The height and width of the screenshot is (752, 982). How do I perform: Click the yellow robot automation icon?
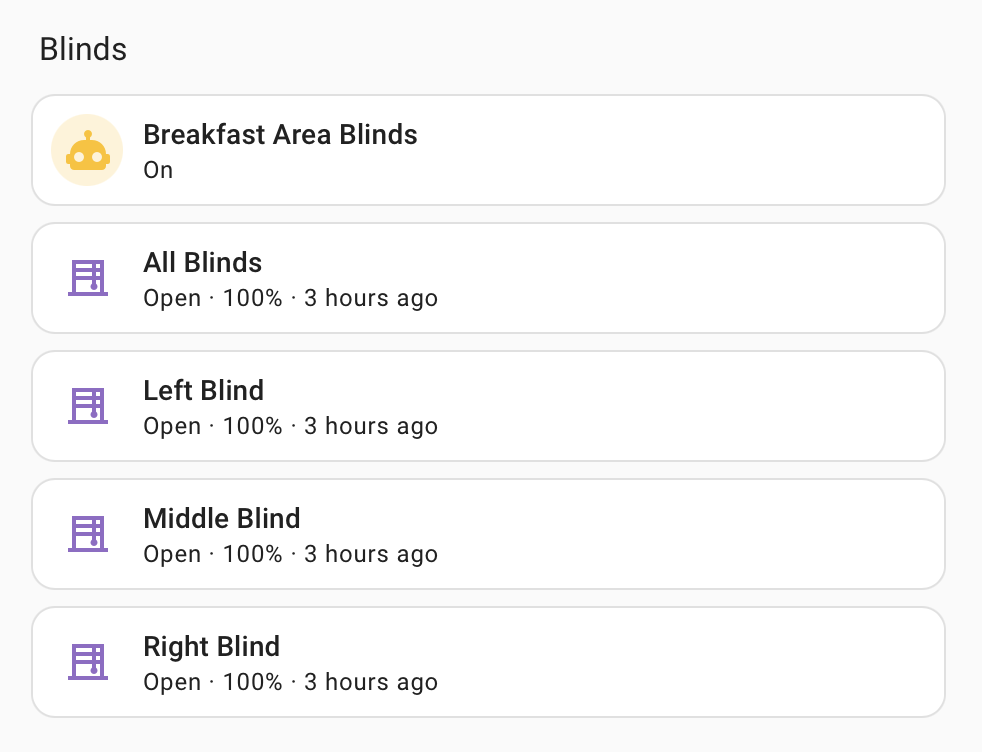click(x=87, y=150)
